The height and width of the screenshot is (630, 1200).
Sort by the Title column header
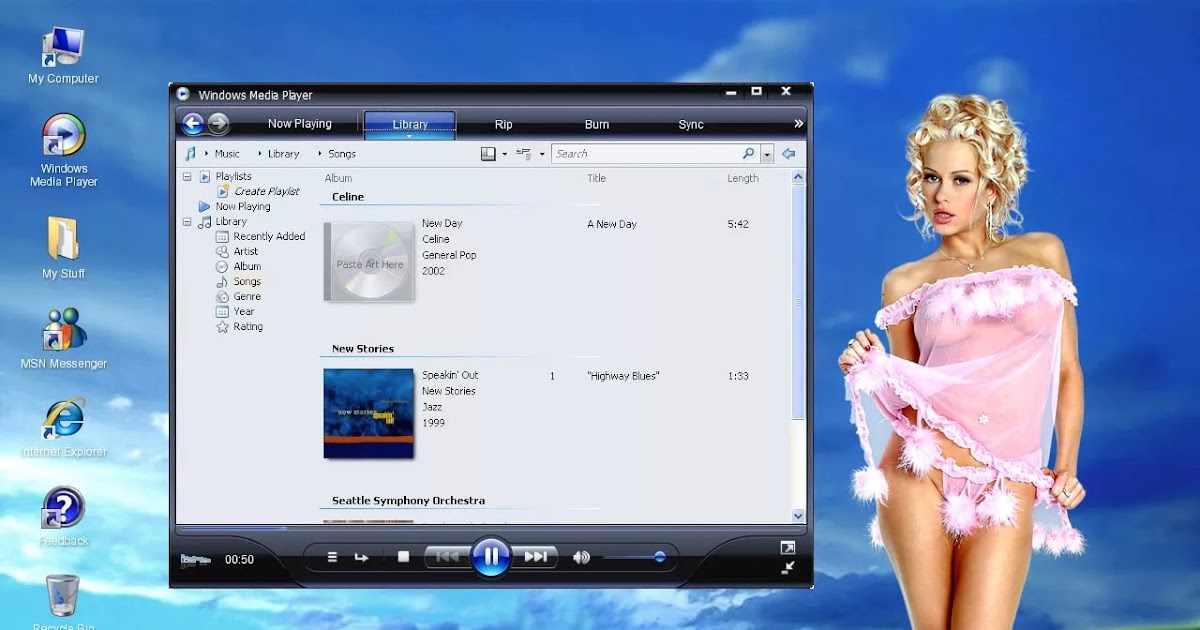596,178
